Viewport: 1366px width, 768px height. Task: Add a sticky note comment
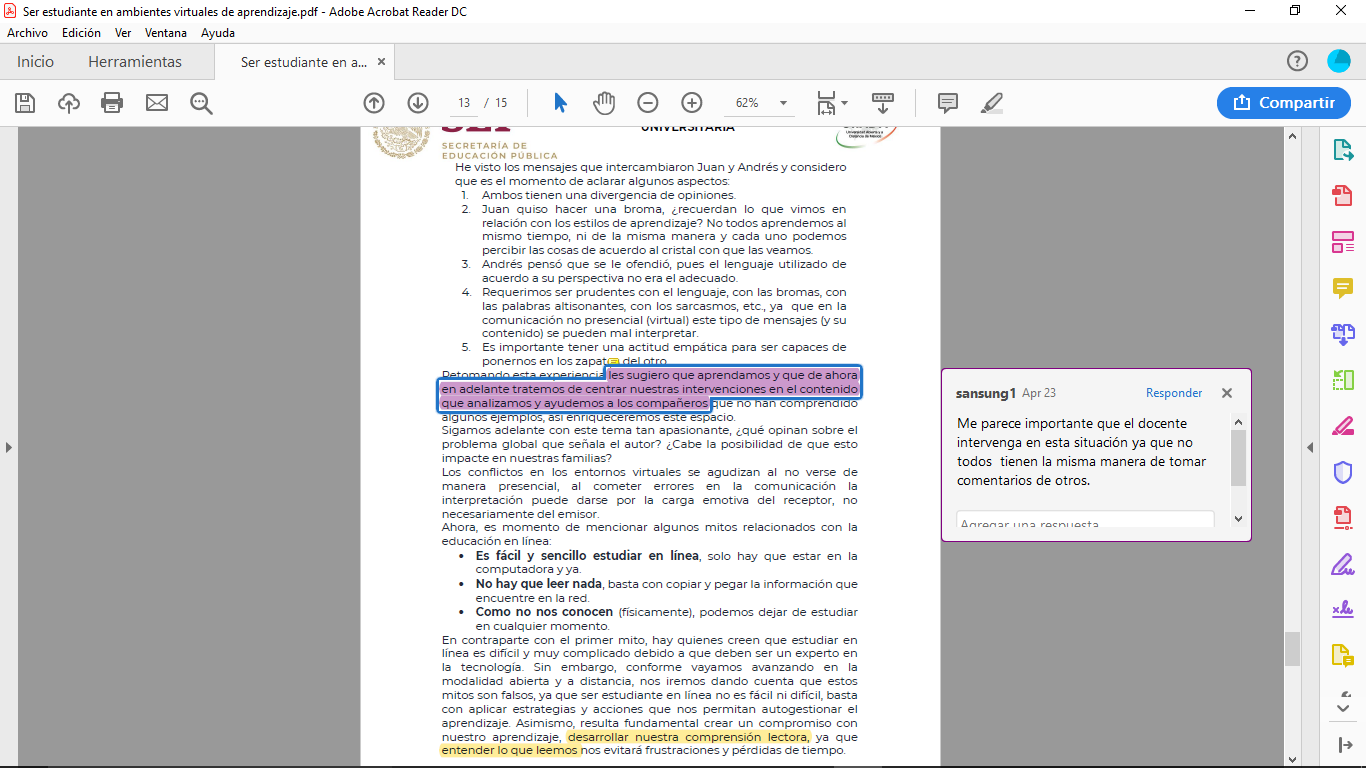tap(947, 103)
